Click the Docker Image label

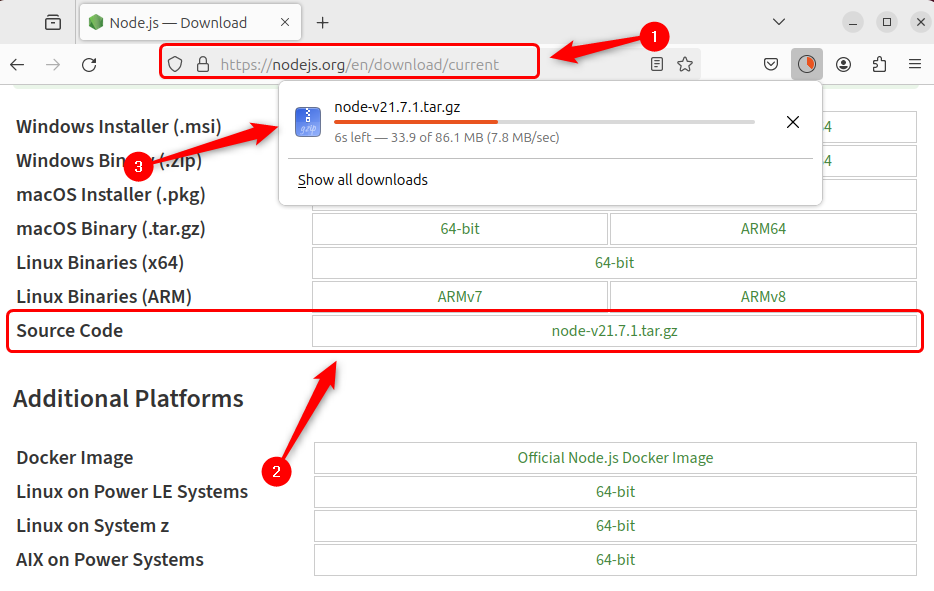pyautogui.click(x=75, y=458)
